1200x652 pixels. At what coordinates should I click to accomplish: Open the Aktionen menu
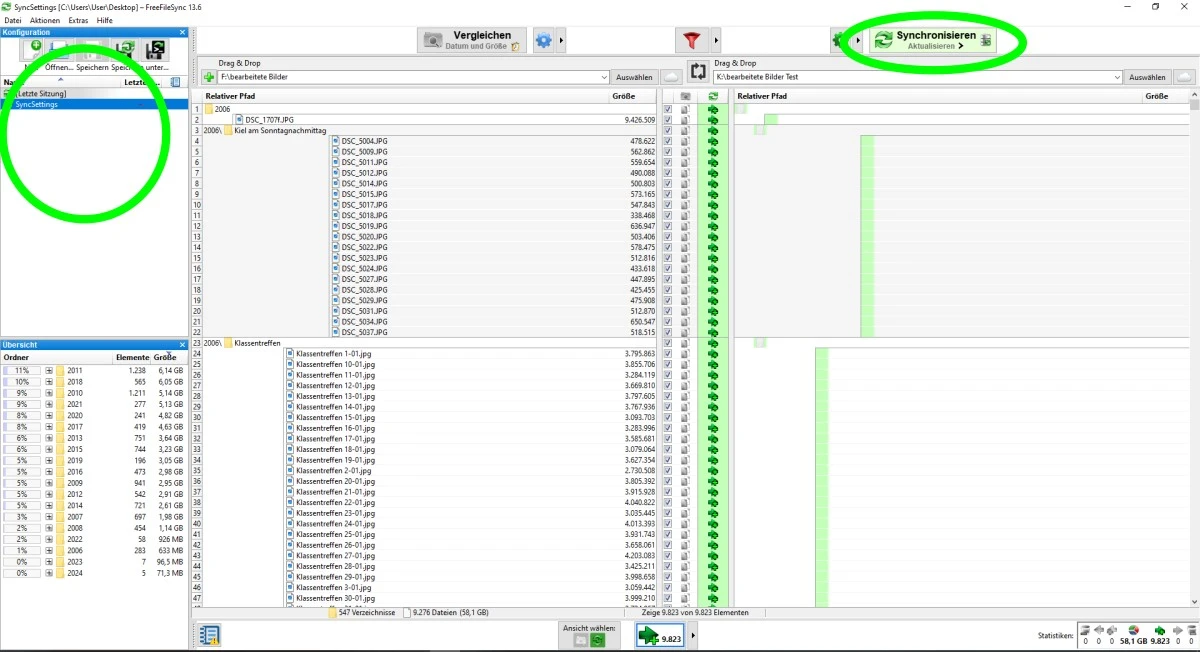tap(45, 20)
